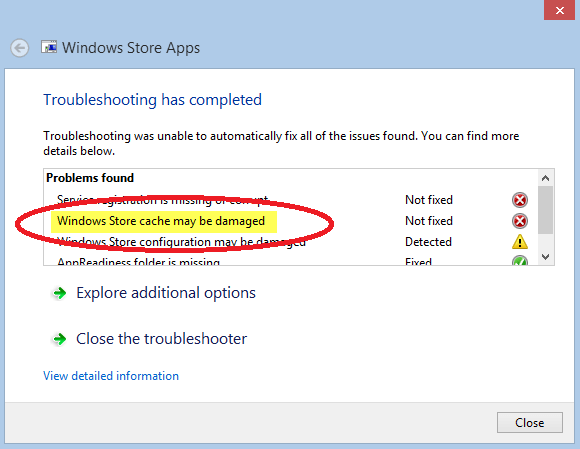
Task: Click green arrow beside Close the troubleshooter
Action: [x=60, y=339]
